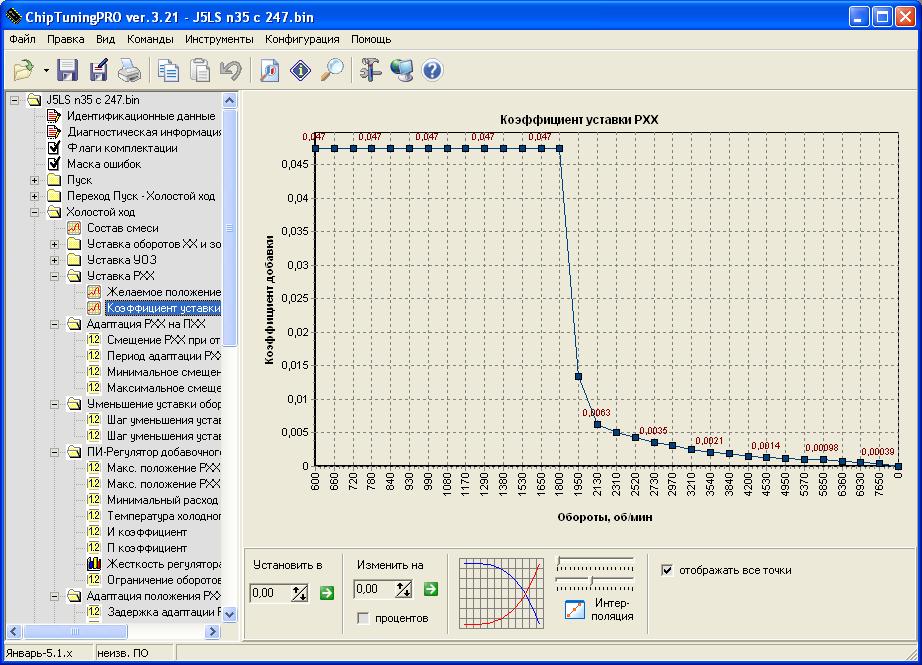Open the Правка menu
Screen dimensions: 922x665
65,39
